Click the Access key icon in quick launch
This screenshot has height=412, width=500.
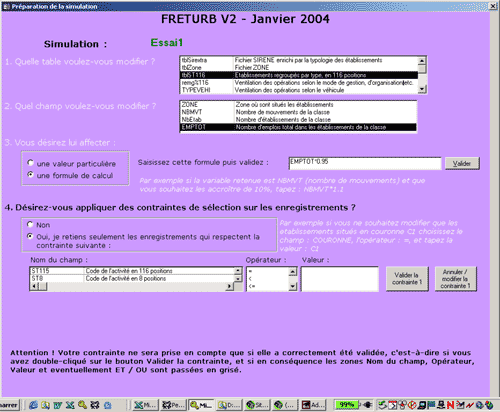coord(82,405)
